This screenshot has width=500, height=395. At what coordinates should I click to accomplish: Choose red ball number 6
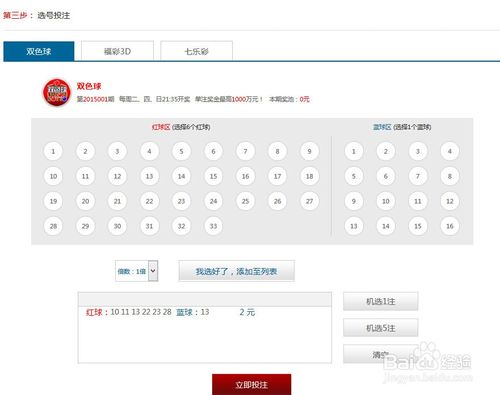[213, 151]
